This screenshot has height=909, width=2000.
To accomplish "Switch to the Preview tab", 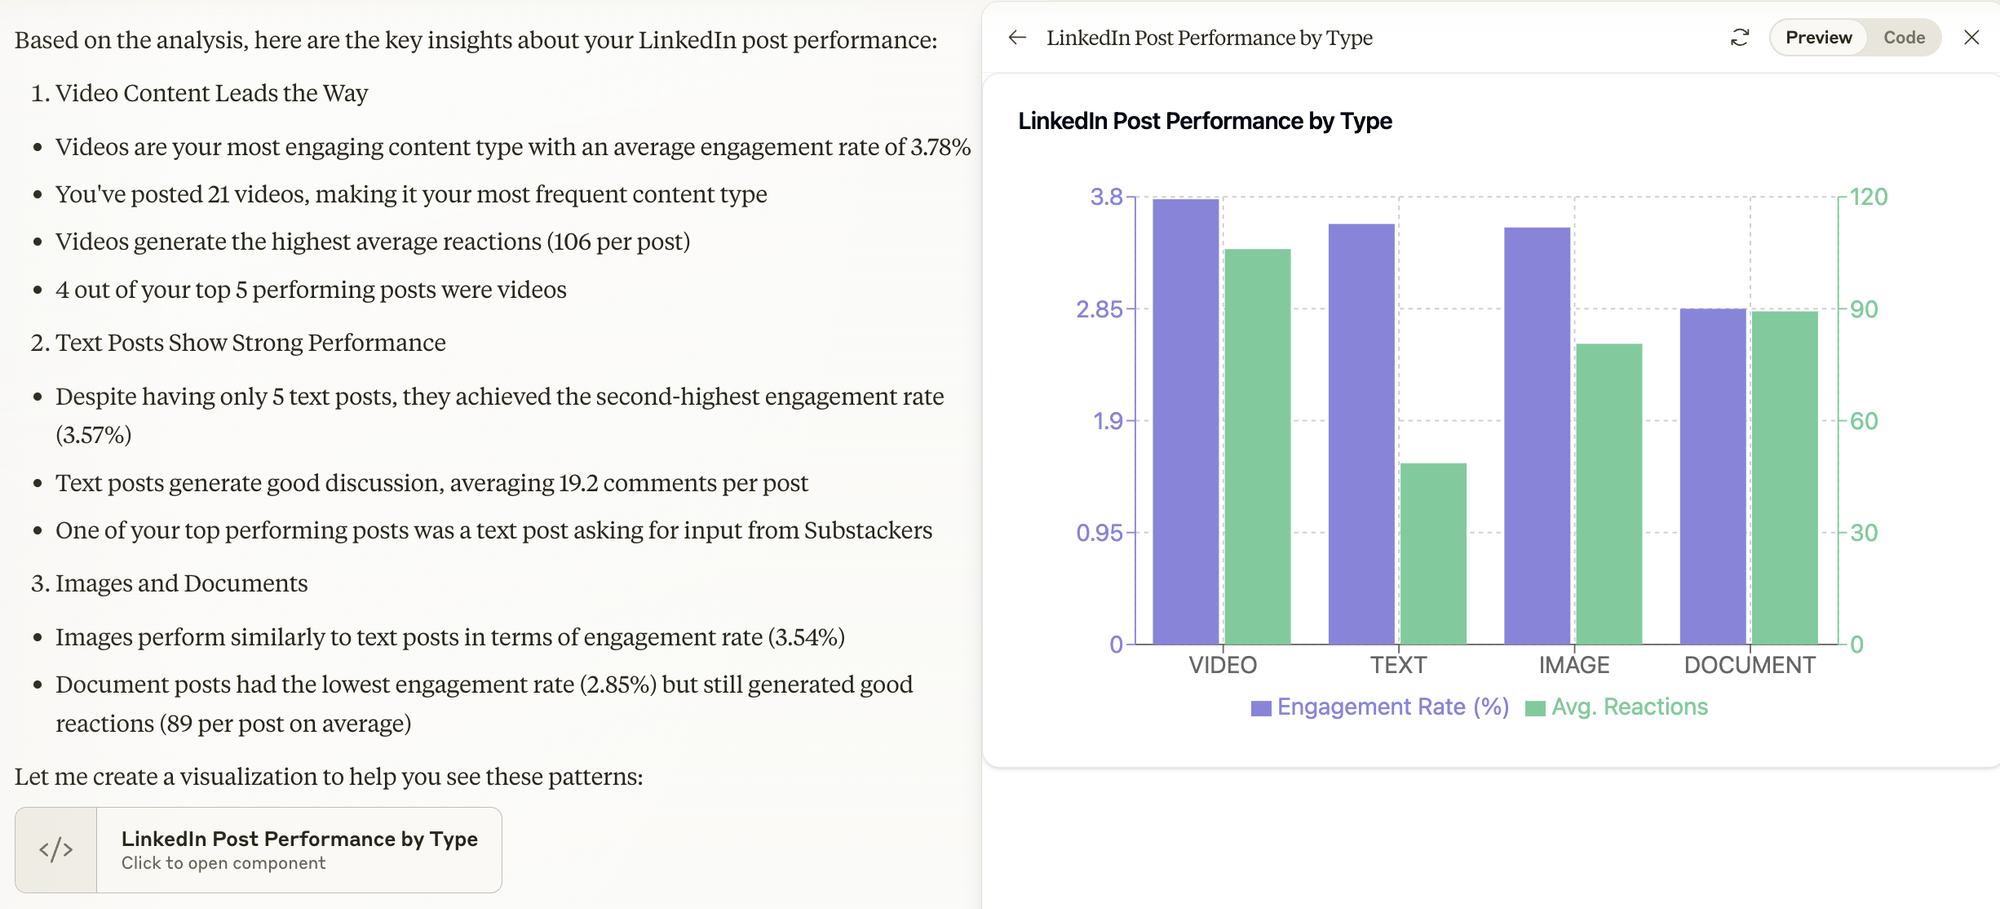I will coord(1818,38).
